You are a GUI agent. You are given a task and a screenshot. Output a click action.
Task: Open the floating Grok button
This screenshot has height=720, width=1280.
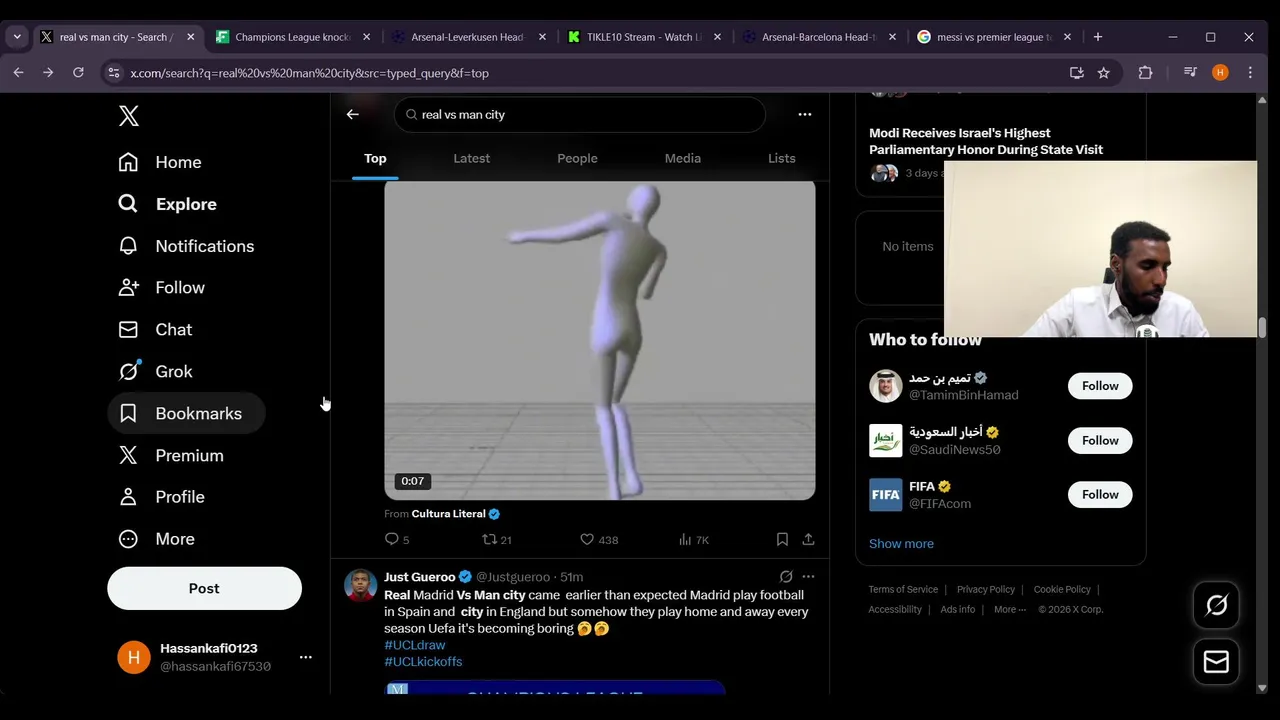coord(1217,605)
